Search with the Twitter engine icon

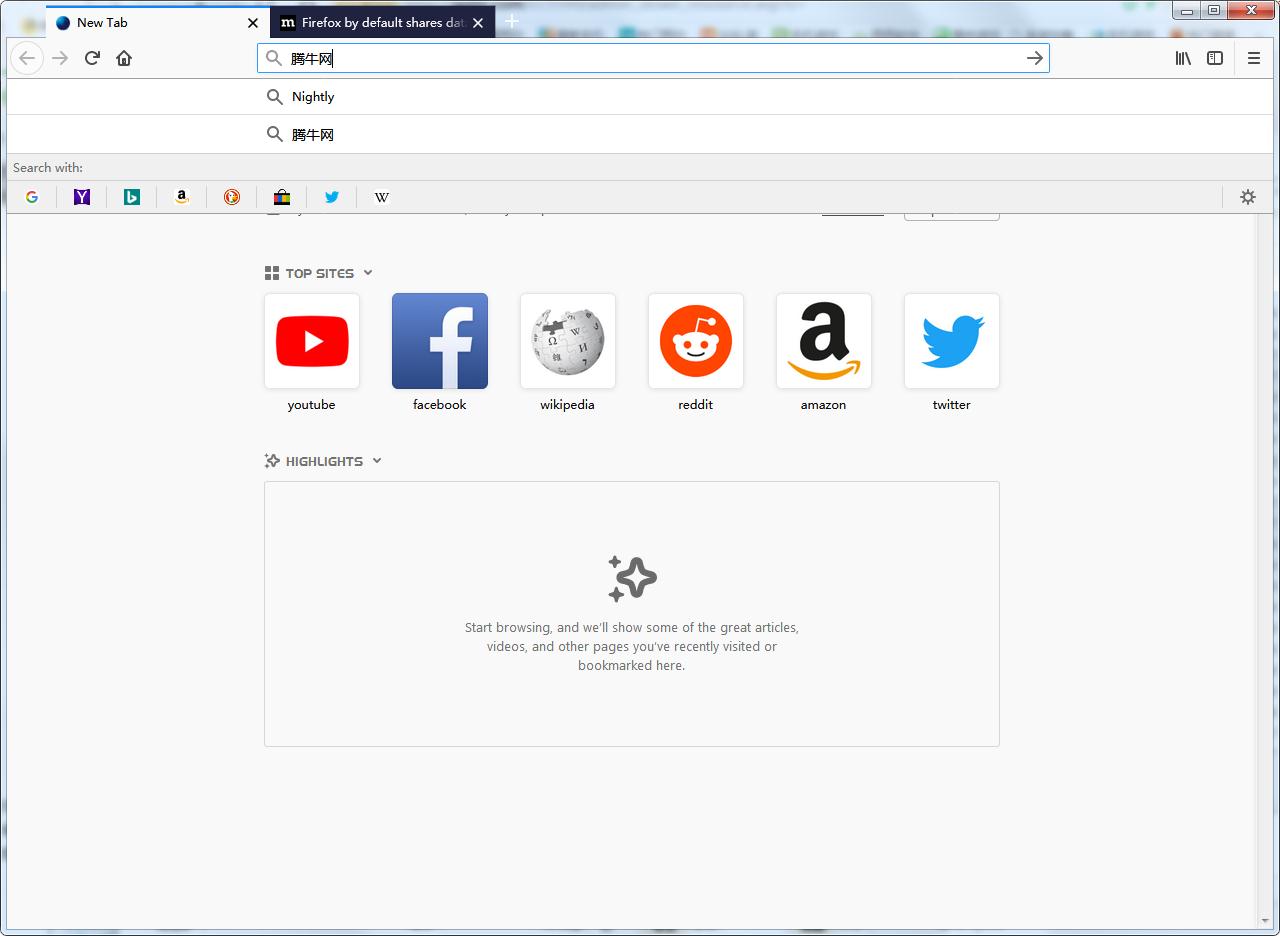[x=332, y=197]
